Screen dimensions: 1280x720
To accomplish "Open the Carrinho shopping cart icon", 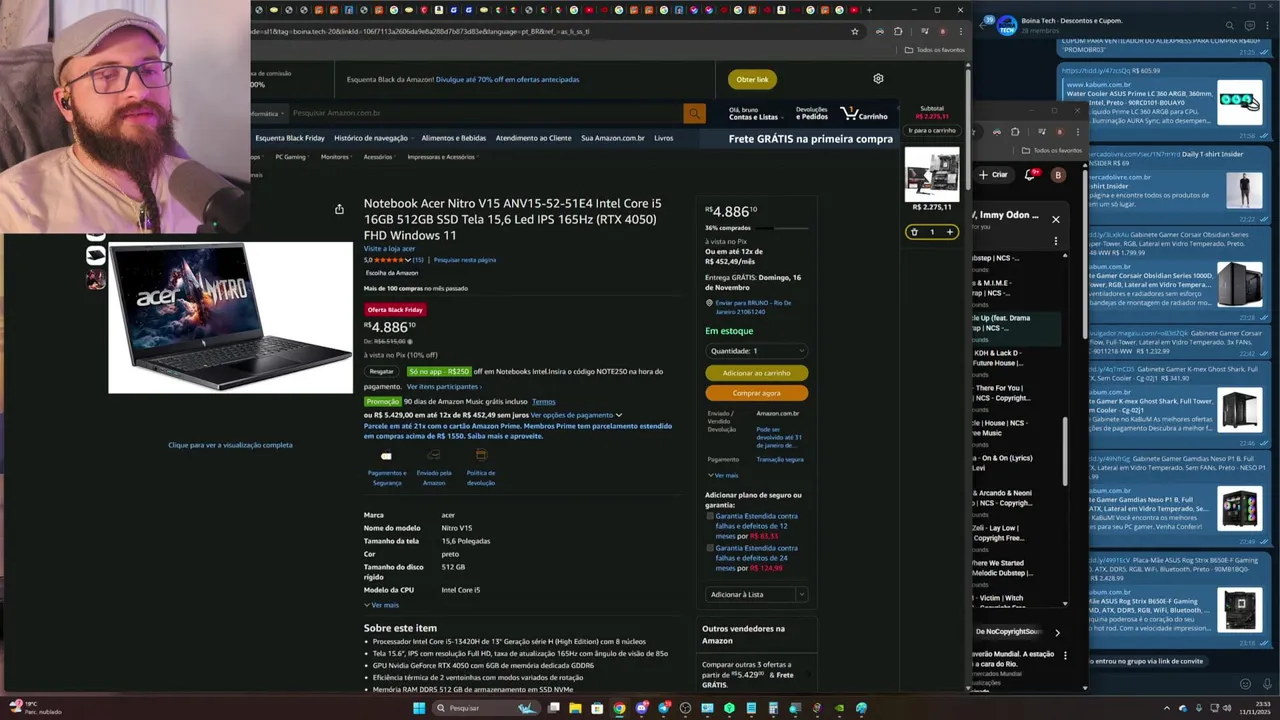I will pos(864,113).
